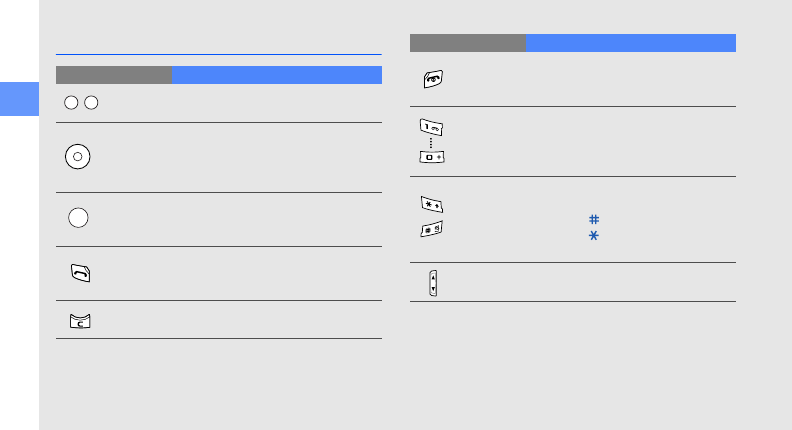Viewport: 792px width, 430px height.
Task: Click the blue asterisk symbol
Action: coord(594,235)
